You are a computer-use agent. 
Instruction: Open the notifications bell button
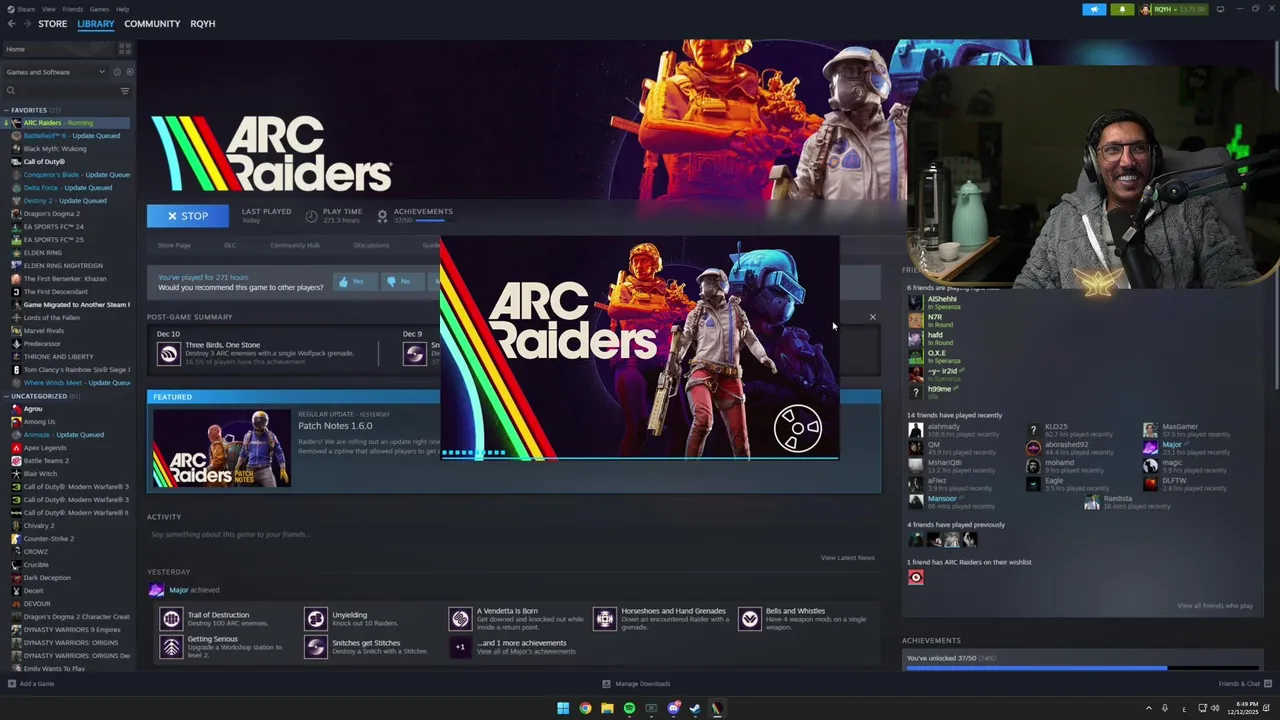pos(1121,9)
